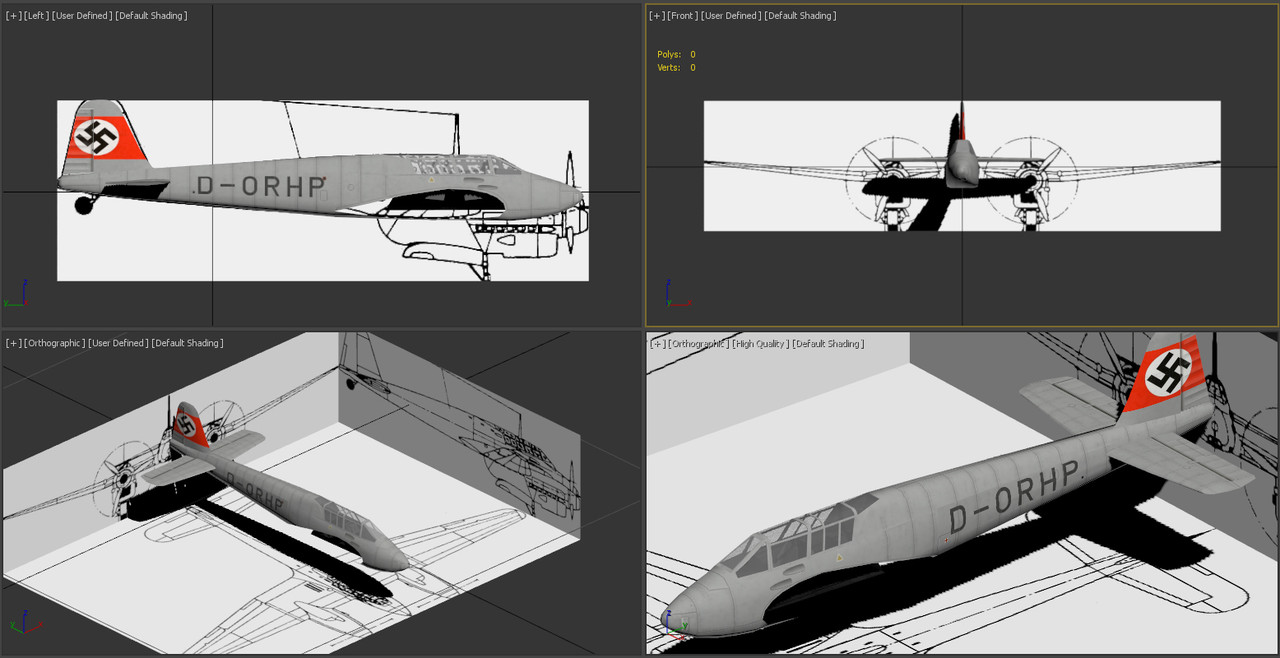Open Orthographic label in the High Quality viewport
Screen dimensions: 1280x658
[x=699, y=343]
